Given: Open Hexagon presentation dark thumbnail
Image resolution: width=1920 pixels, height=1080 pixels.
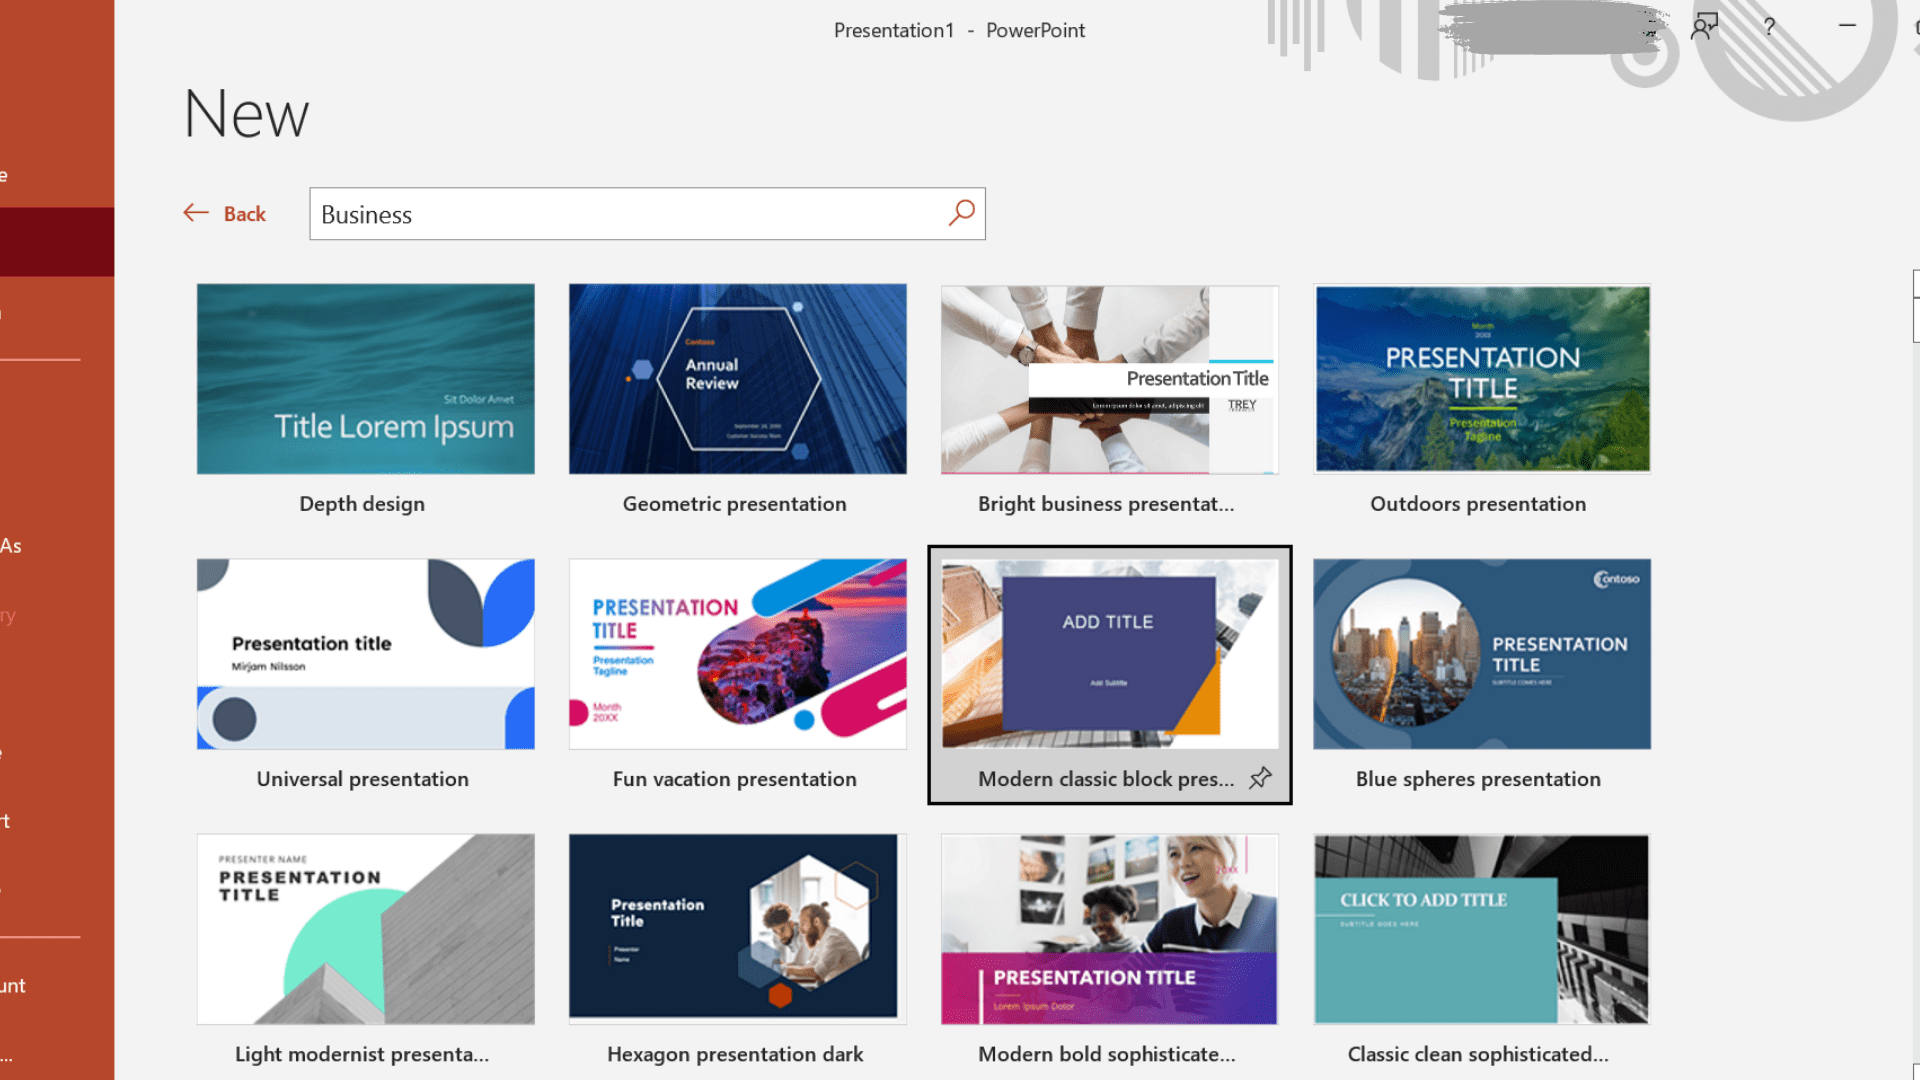Looking at the screenshot, I should click(x=738, y=929).
